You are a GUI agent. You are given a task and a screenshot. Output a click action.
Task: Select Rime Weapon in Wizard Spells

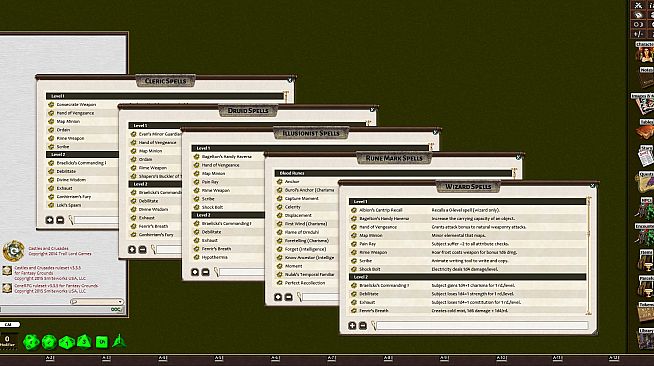point(373,252)
